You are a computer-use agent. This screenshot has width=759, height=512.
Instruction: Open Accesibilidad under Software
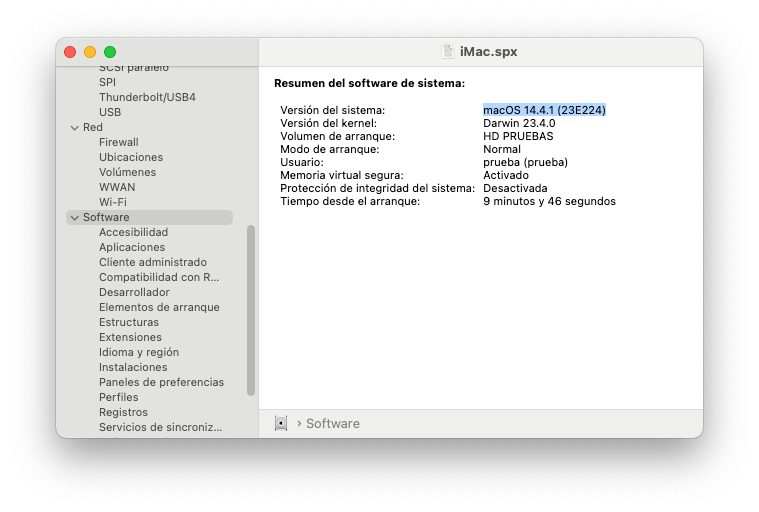[x=134, y=232]
